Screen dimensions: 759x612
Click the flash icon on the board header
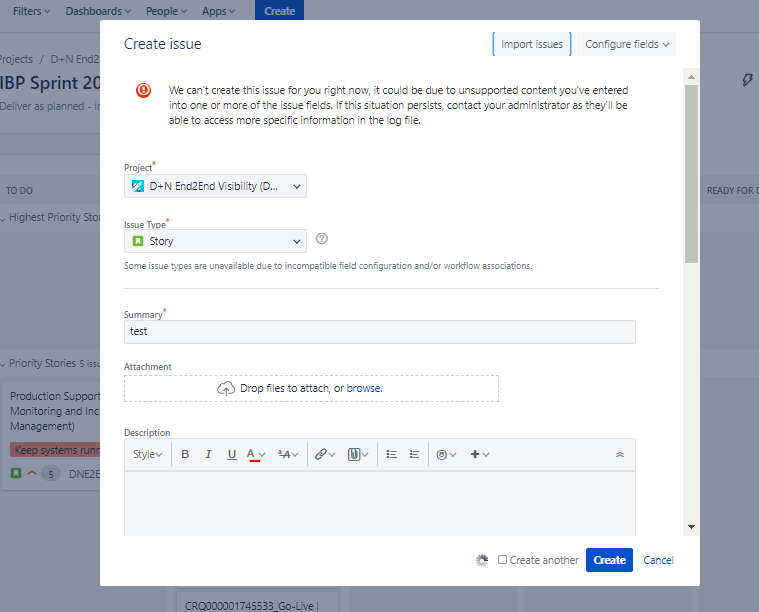pyautogui.click(x=747, y=80)
